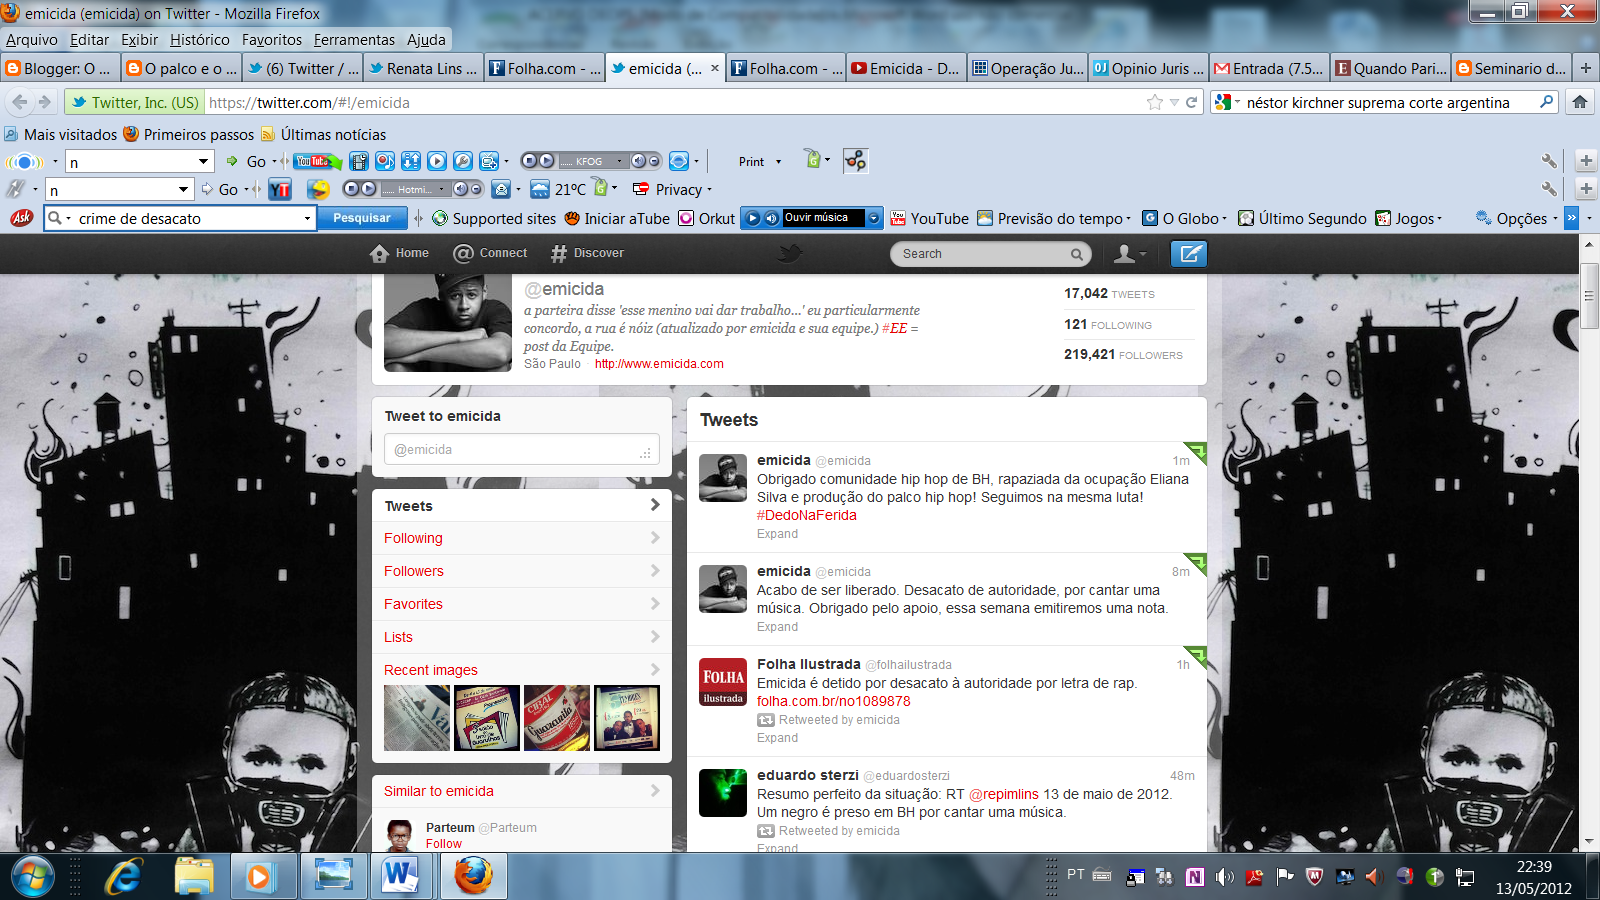
Task: Toggle the Windows volume speaker tray icon
Action: point(1225,877)
